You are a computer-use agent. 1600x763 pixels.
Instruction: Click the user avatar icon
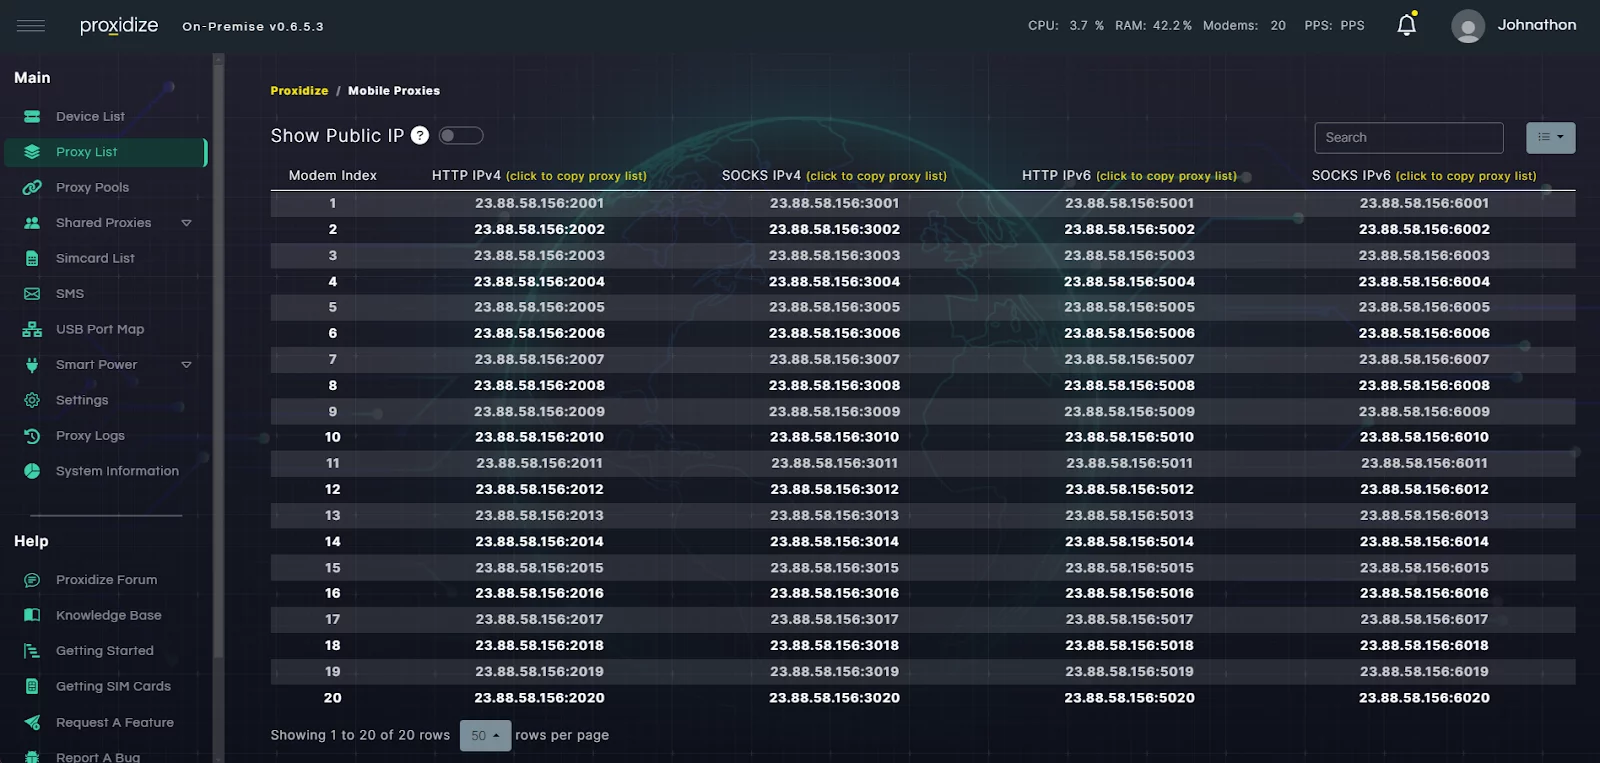[x=1467, y=26]
